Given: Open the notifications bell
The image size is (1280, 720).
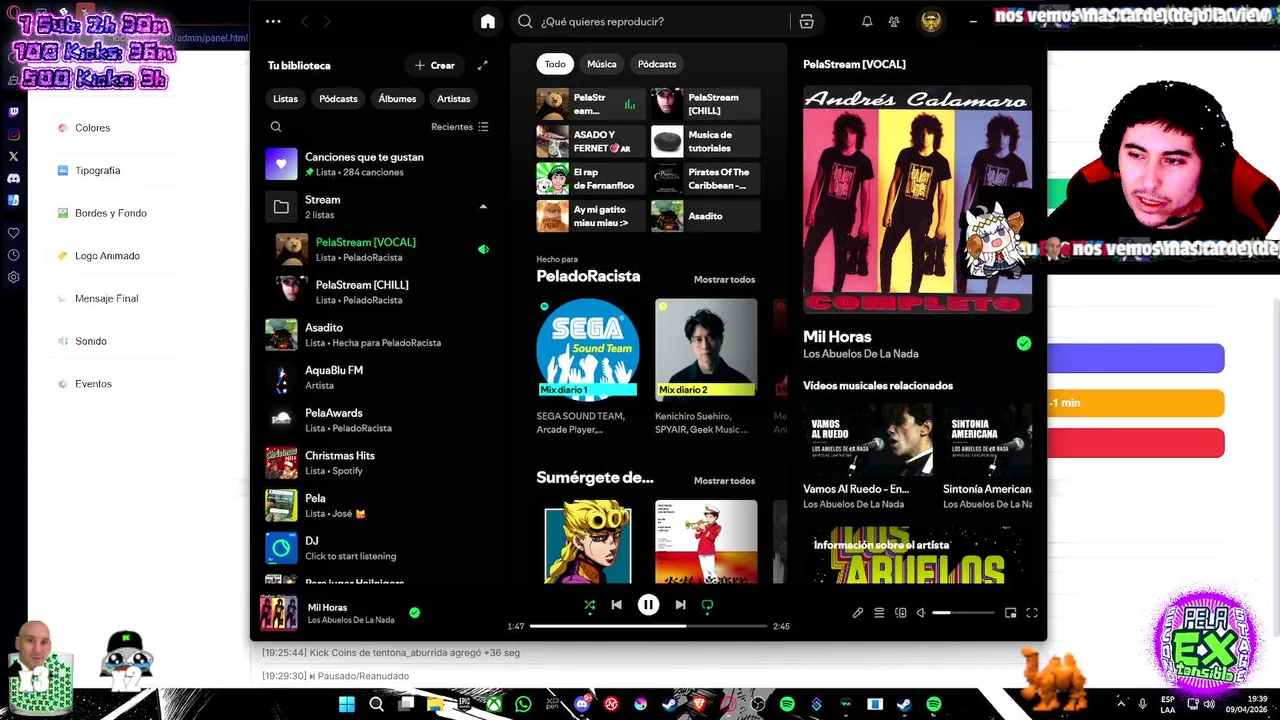Looking at the screenshot, I should click(x=867, y=21).
